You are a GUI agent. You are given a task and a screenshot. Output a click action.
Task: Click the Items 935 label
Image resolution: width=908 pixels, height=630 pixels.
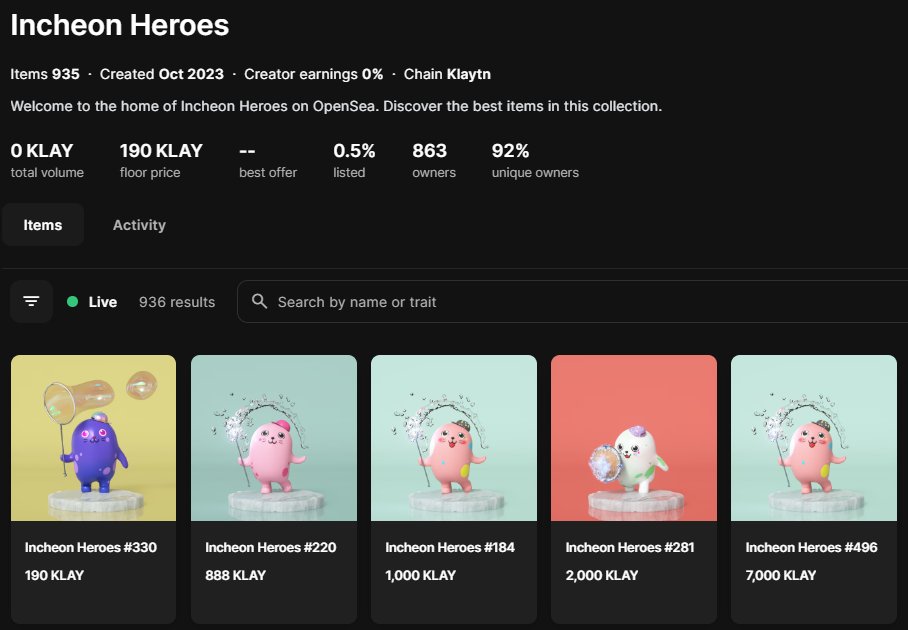pyautogui.click(x=45, y=74)
